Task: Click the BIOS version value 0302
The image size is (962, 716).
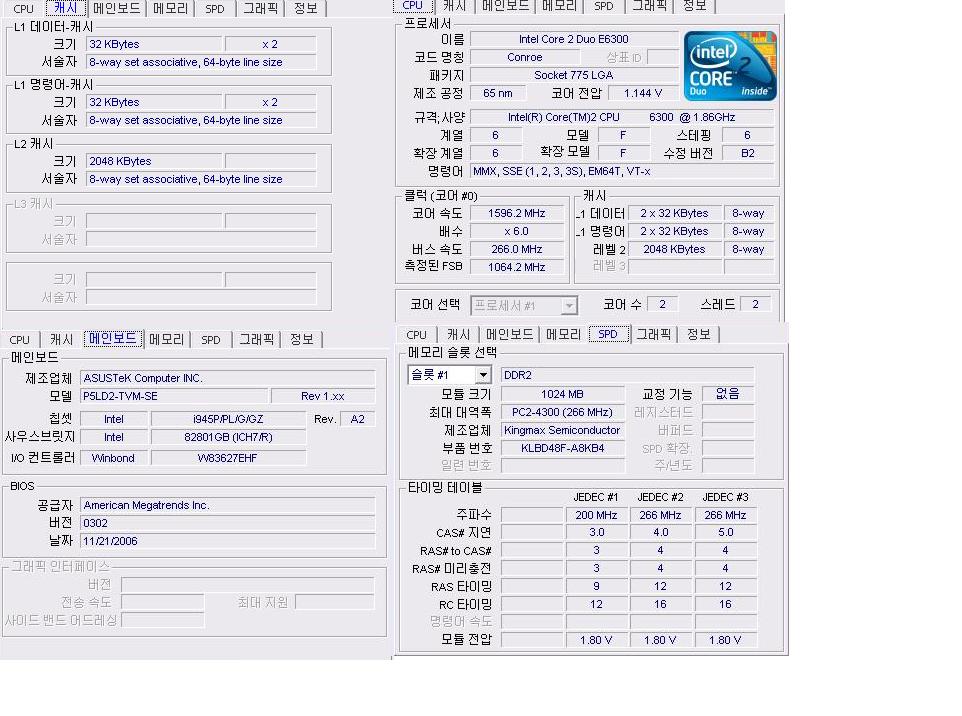Action: point(228,523)
